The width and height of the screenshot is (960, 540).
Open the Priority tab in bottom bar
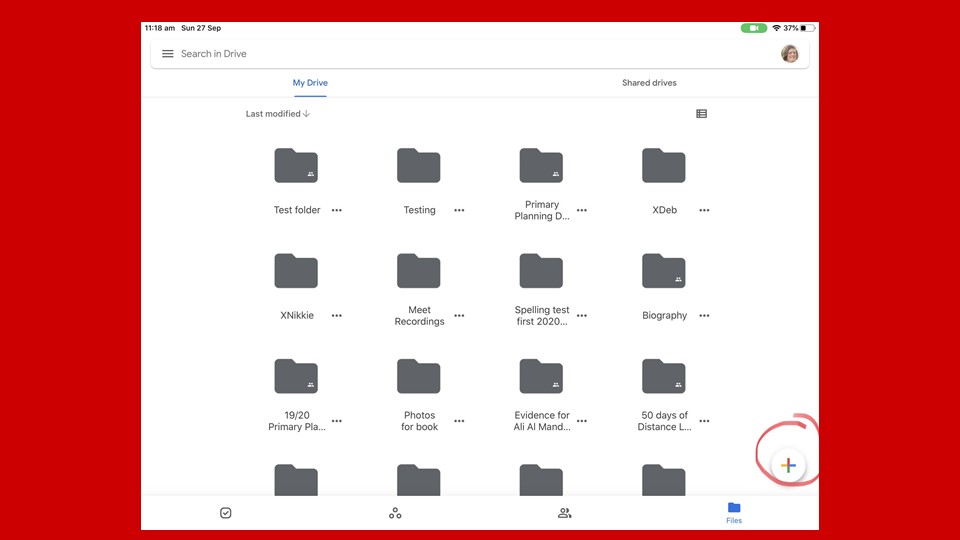(226, 513)
